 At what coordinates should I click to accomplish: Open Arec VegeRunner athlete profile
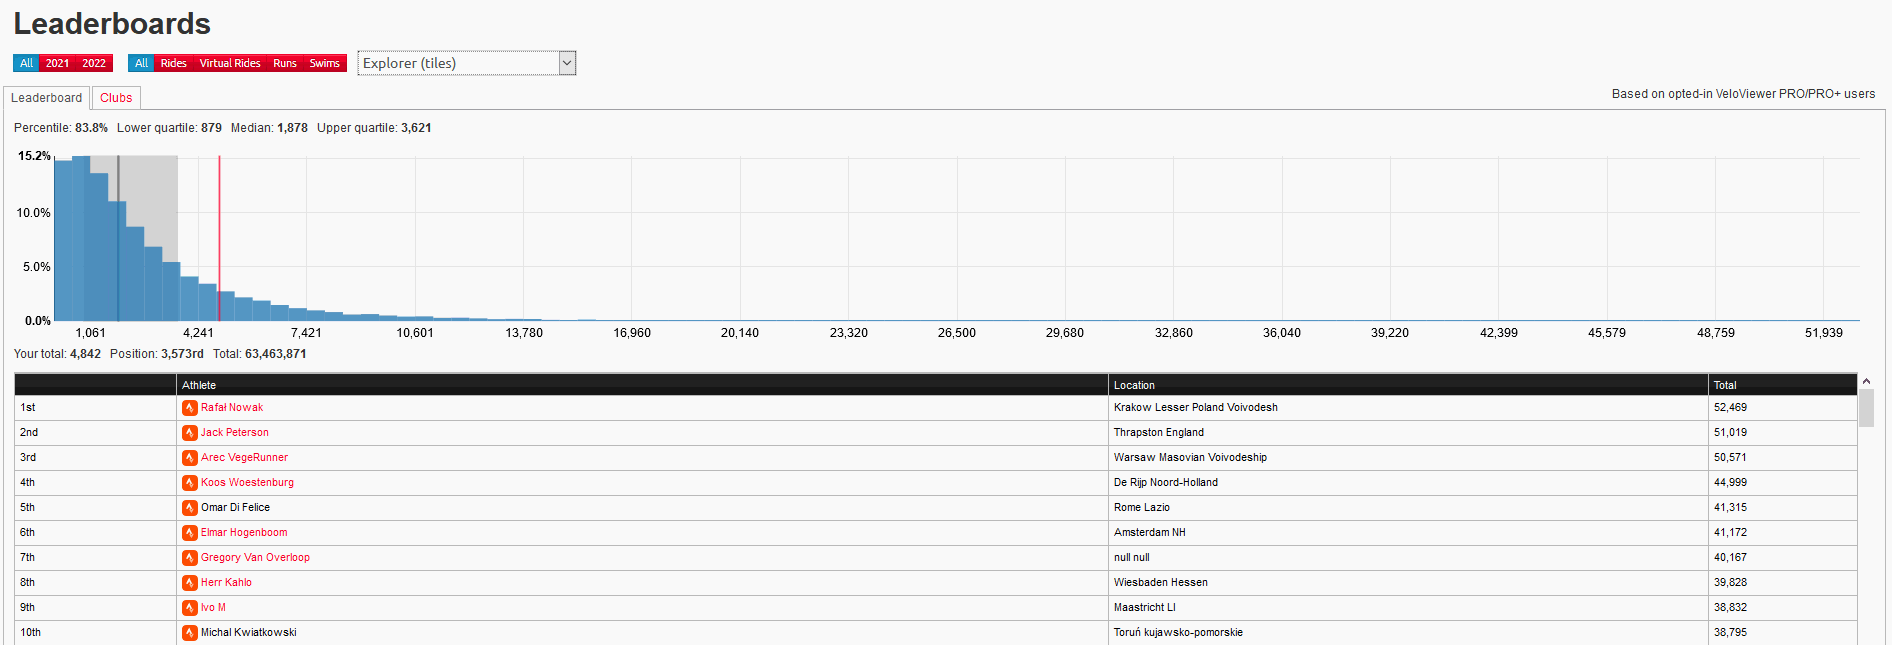point(244,458)
